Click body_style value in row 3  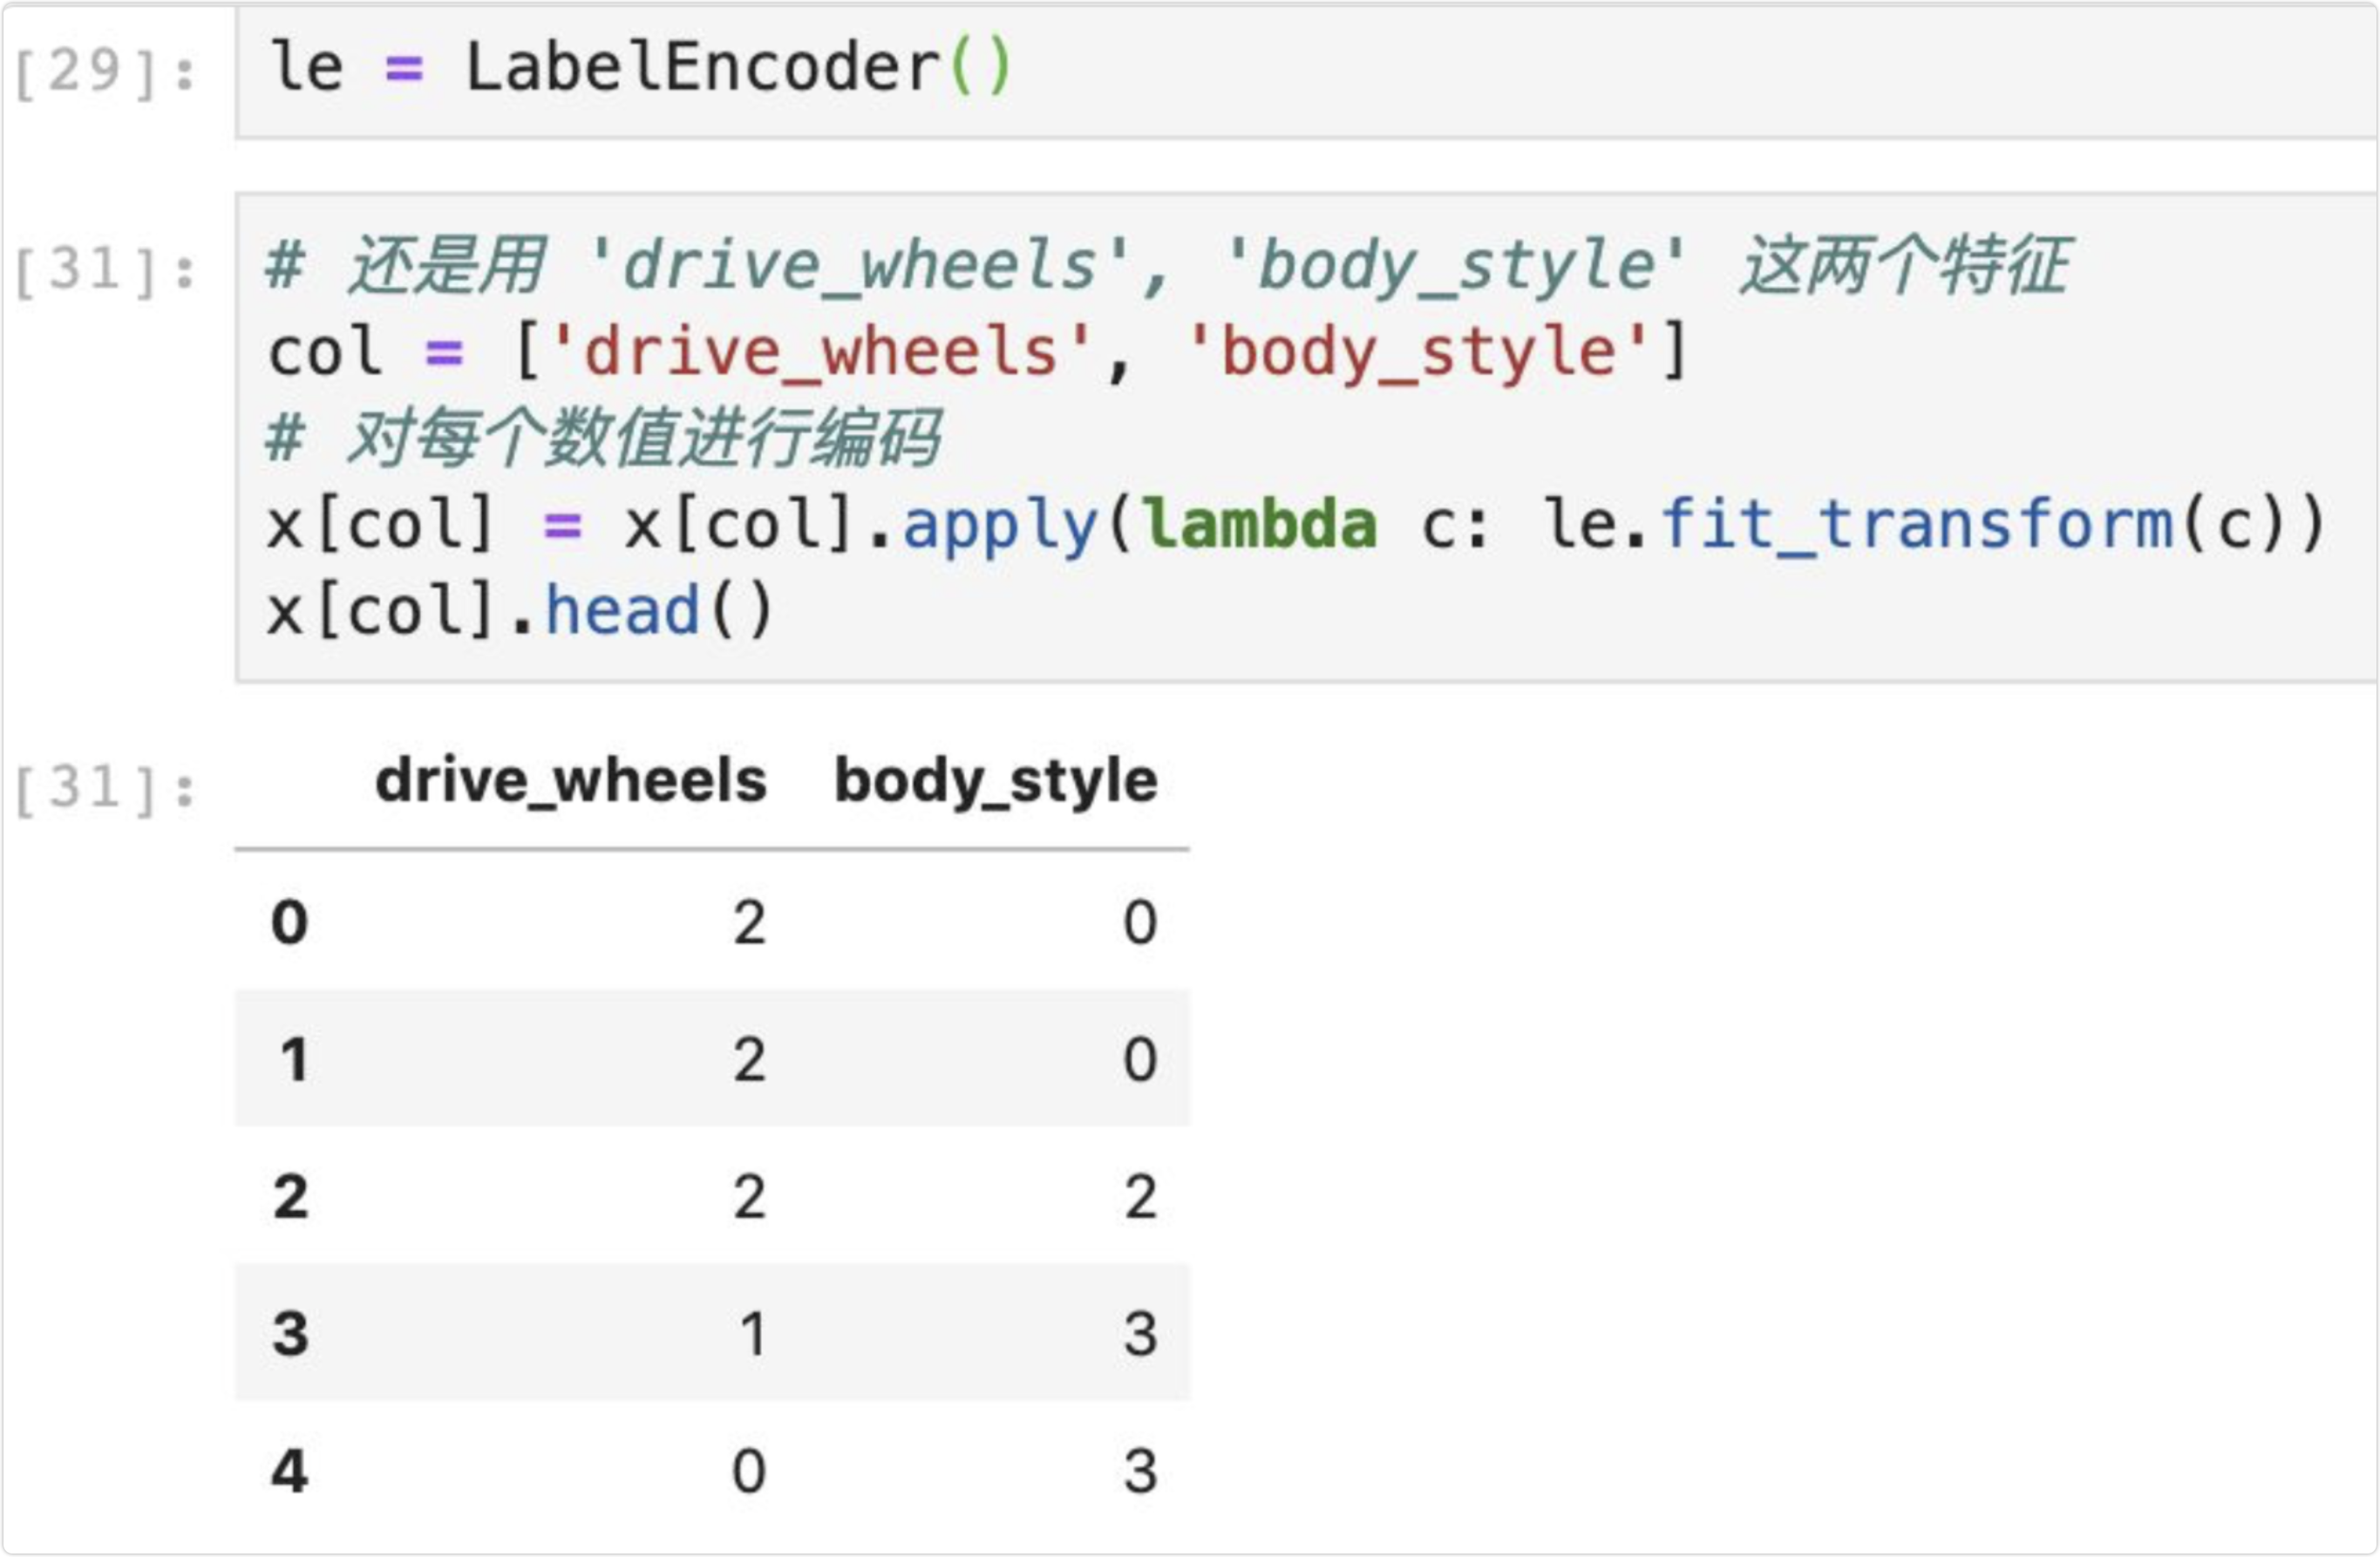pos(1140,1334)
